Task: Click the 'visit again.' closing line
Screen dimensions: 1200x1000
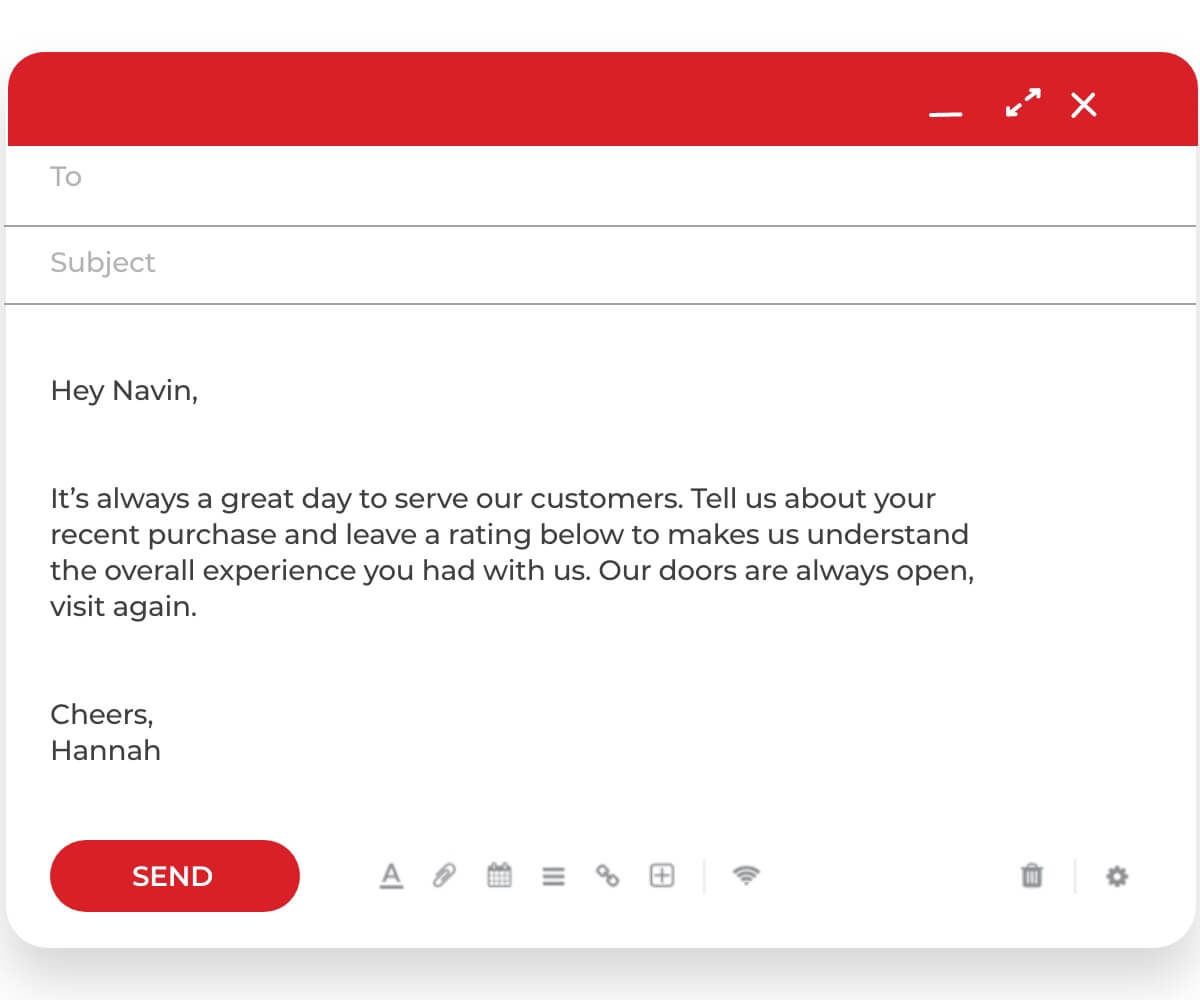Action: tap(123, 607)
